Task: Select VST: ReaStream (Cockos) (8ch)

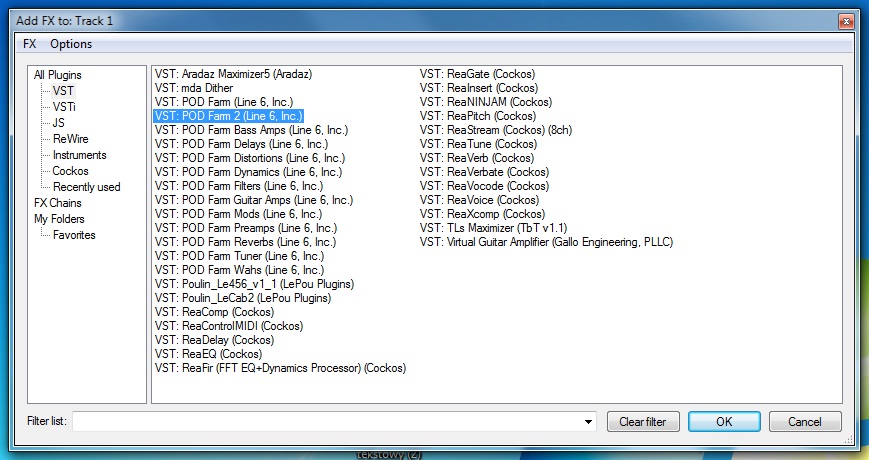Action: (x=496, y=130)
